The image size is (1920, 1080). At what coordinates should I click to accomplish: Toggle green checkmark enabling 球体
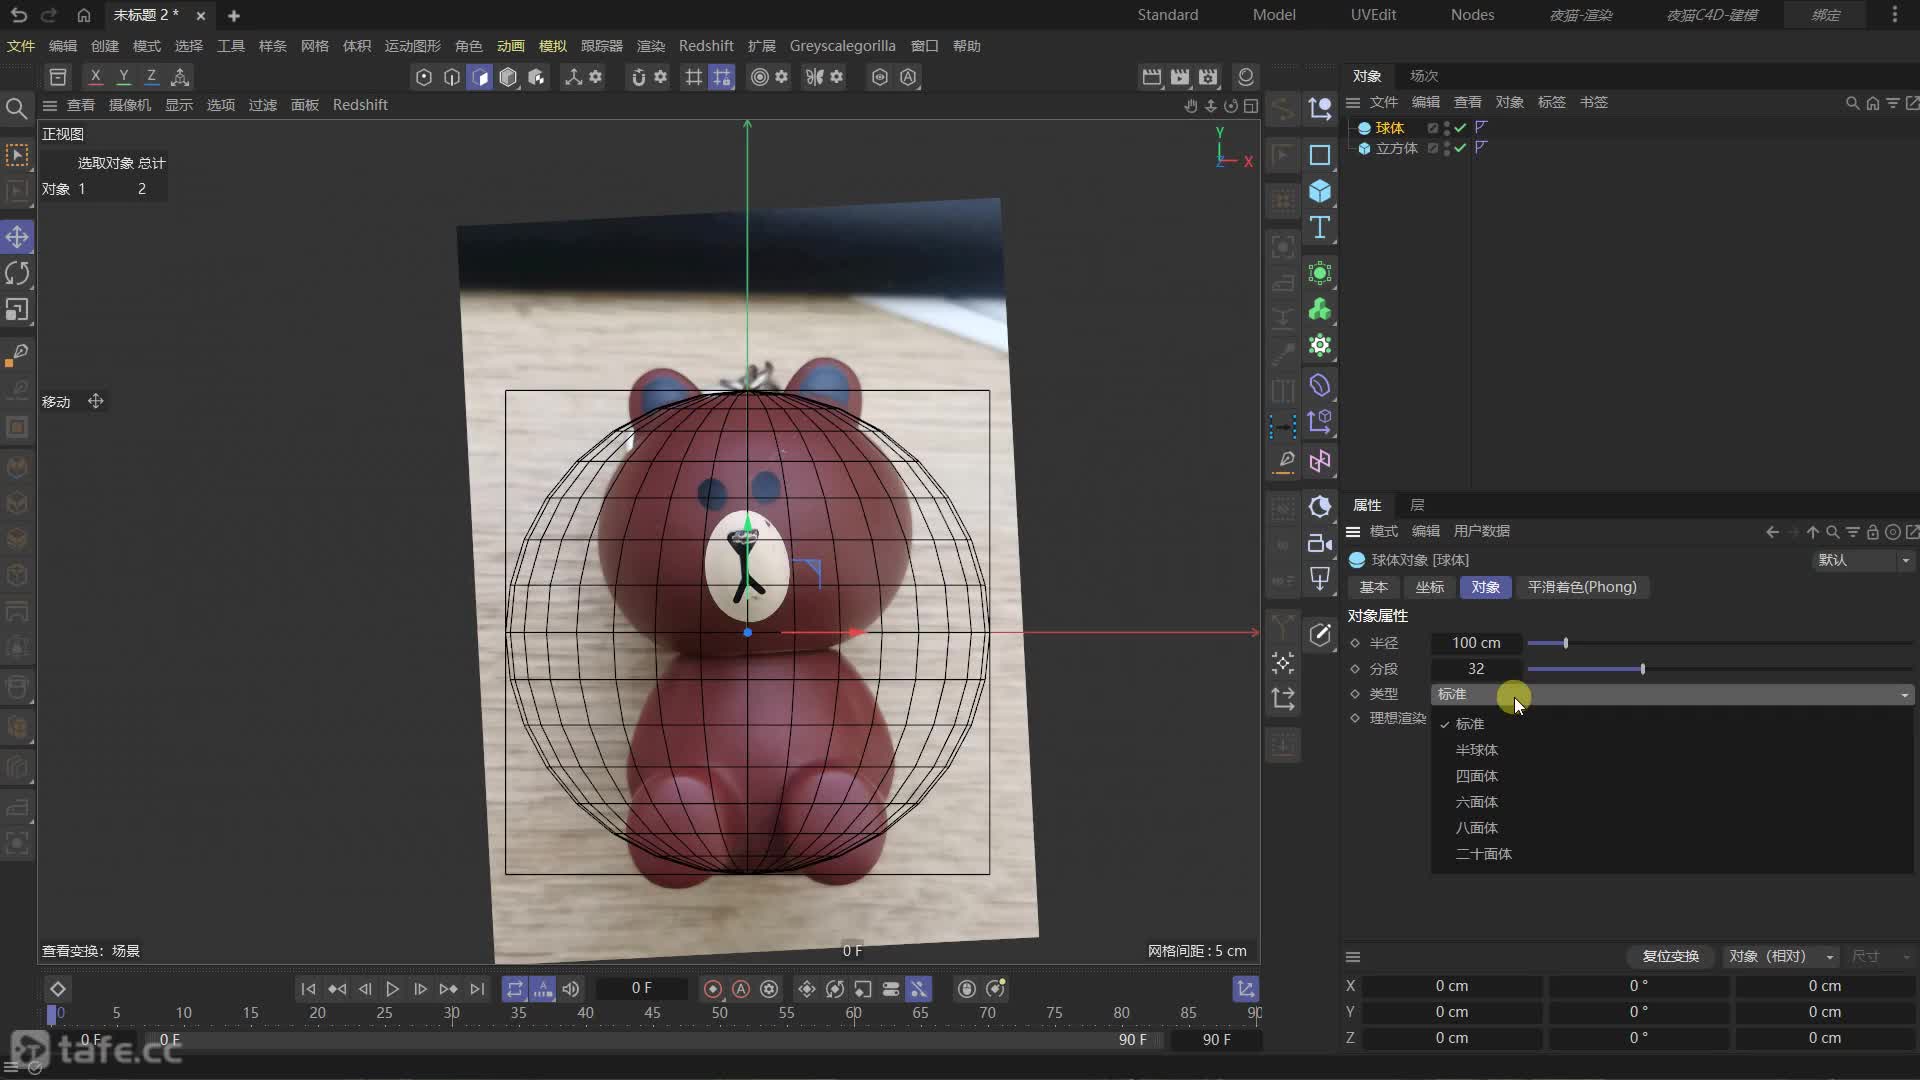[x=1460, y=128]
